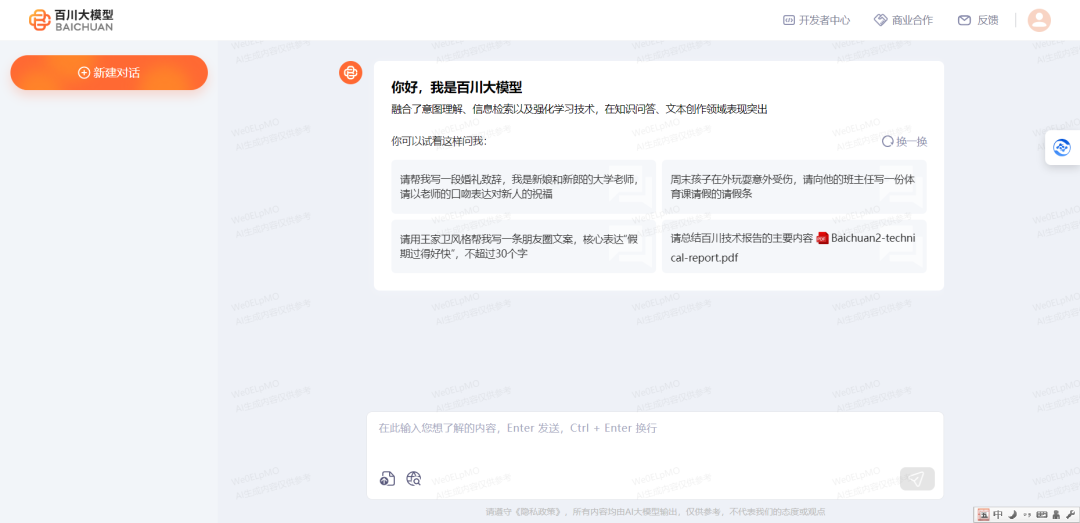The height and width of the screenshot is (523, 1080).
Task: Select the Wong Kar-wai style moments caption prompt
Action: [x=523, y=246]
